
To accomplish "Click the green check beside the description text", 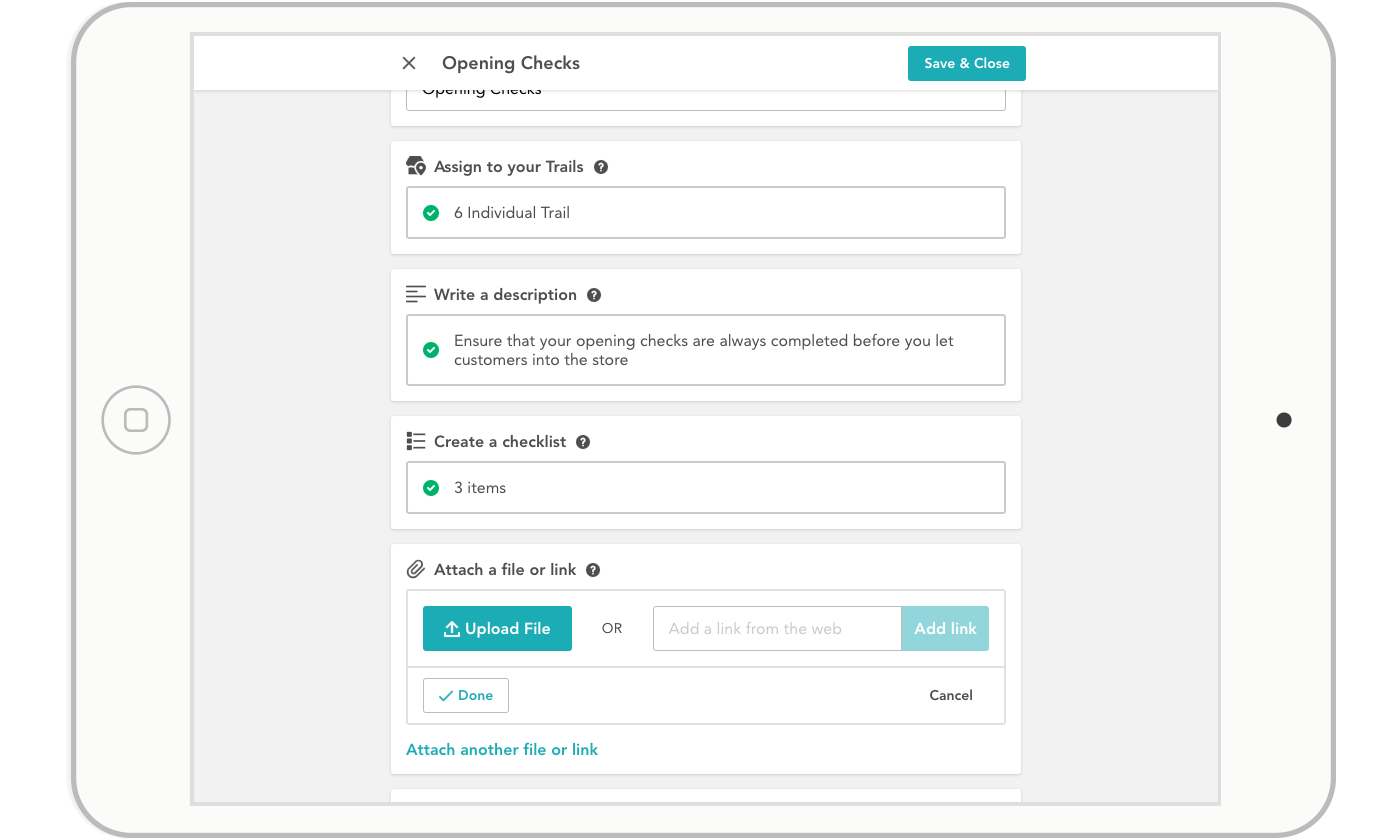I will click(x=431, y=350).
